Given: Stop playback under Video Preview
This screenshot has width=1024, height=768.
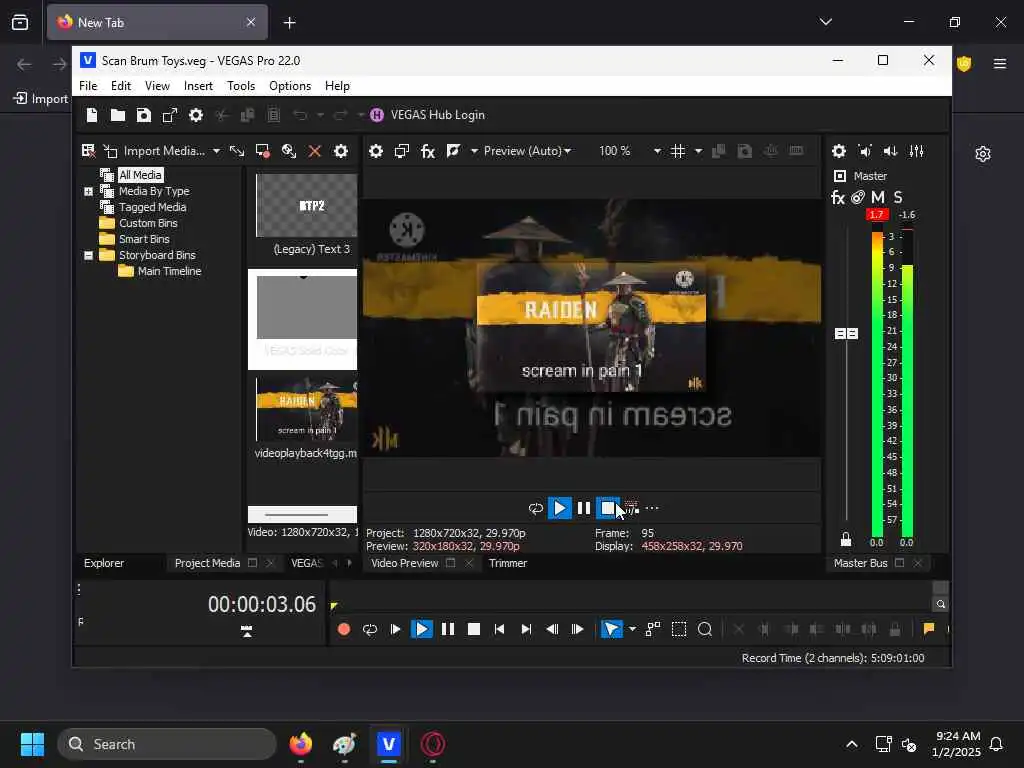Looking at the screenshot, I should (608, 508).
